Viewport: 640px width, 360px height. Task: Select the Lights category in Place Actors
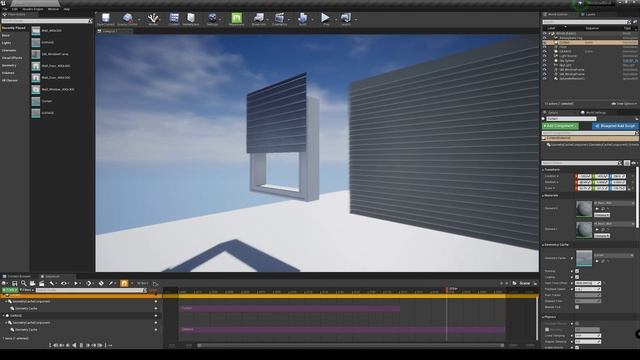pos(6,43)
